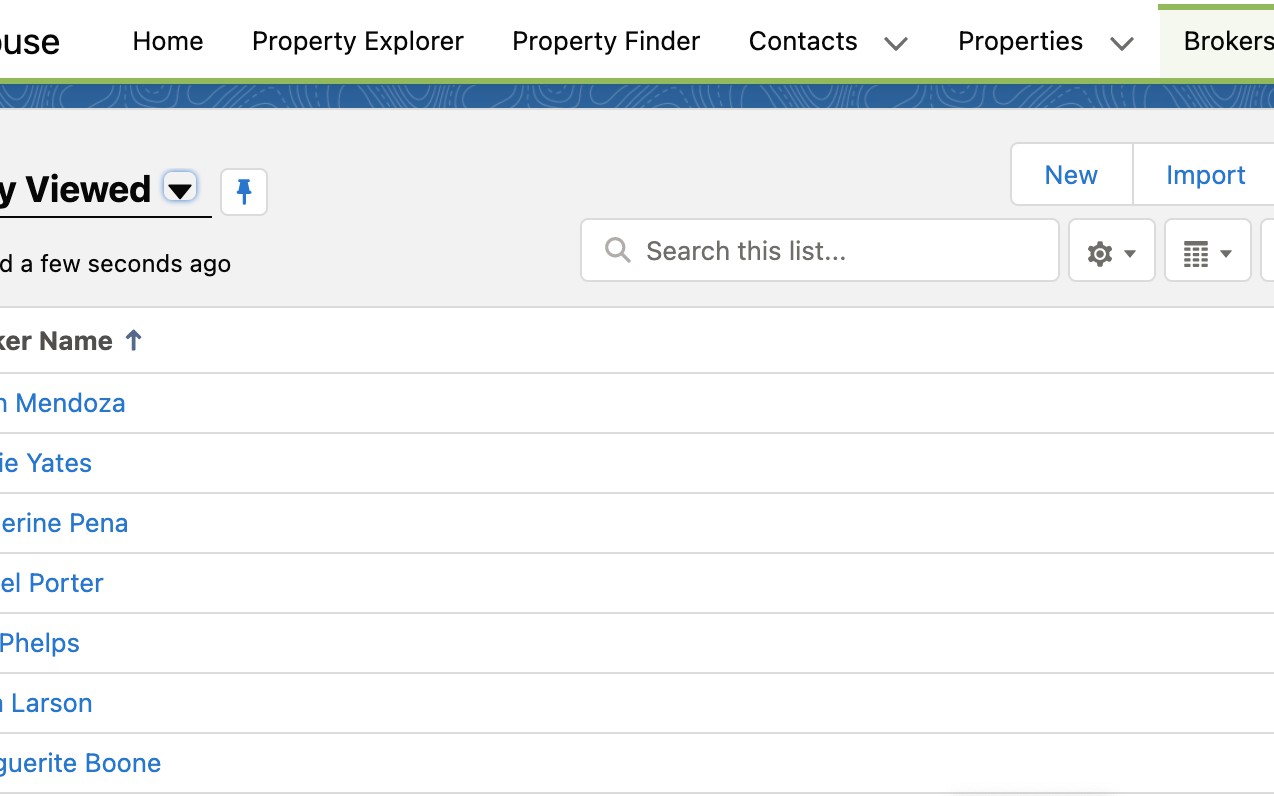This screenshot has width=1274, height=796.
Task: Open the Larson broker record
Action: [48, 703]
